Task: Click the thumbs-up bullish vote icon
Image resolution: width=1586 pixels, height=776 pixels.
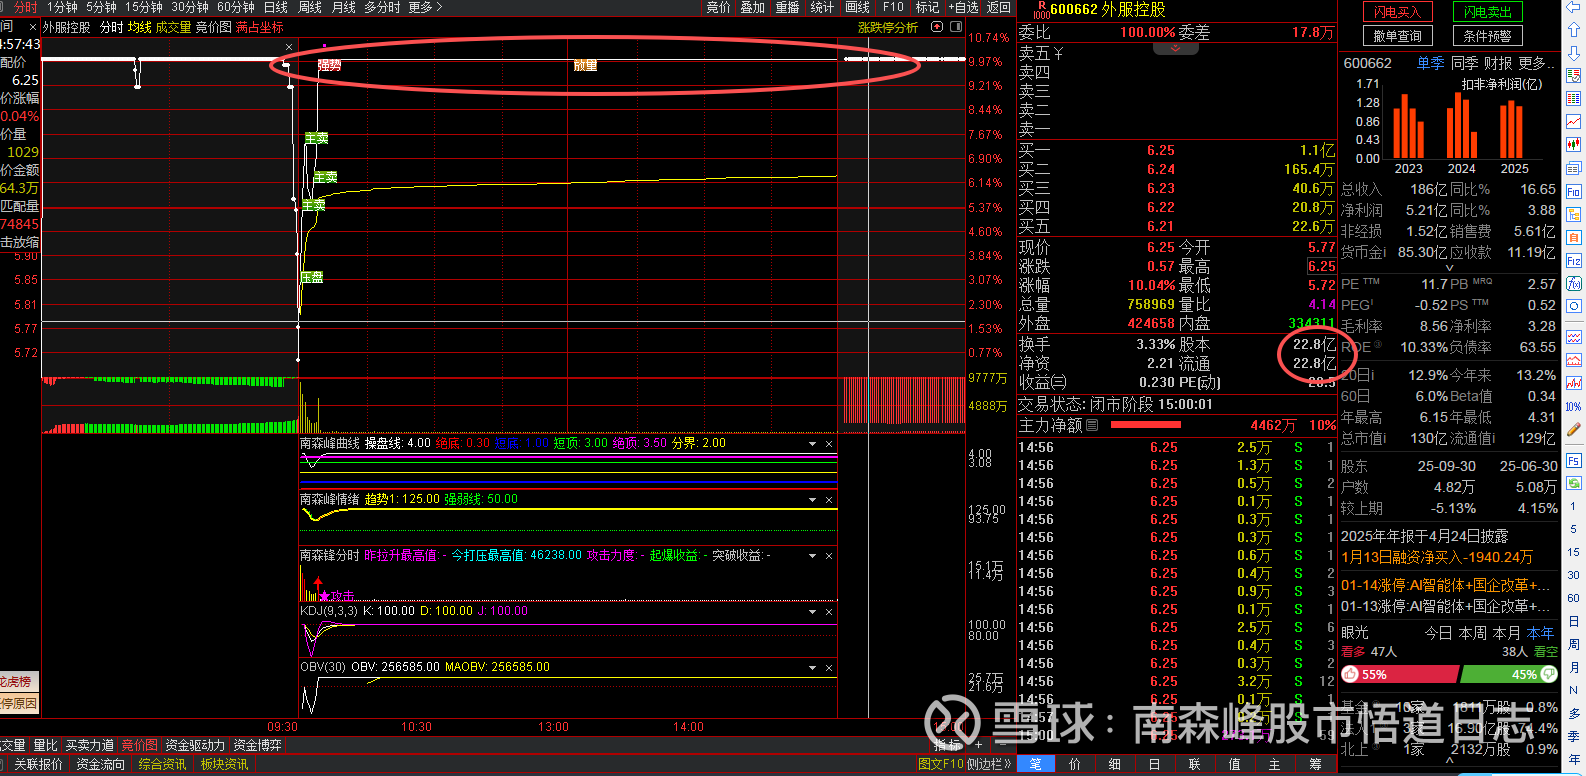Action: (1351, 675)
